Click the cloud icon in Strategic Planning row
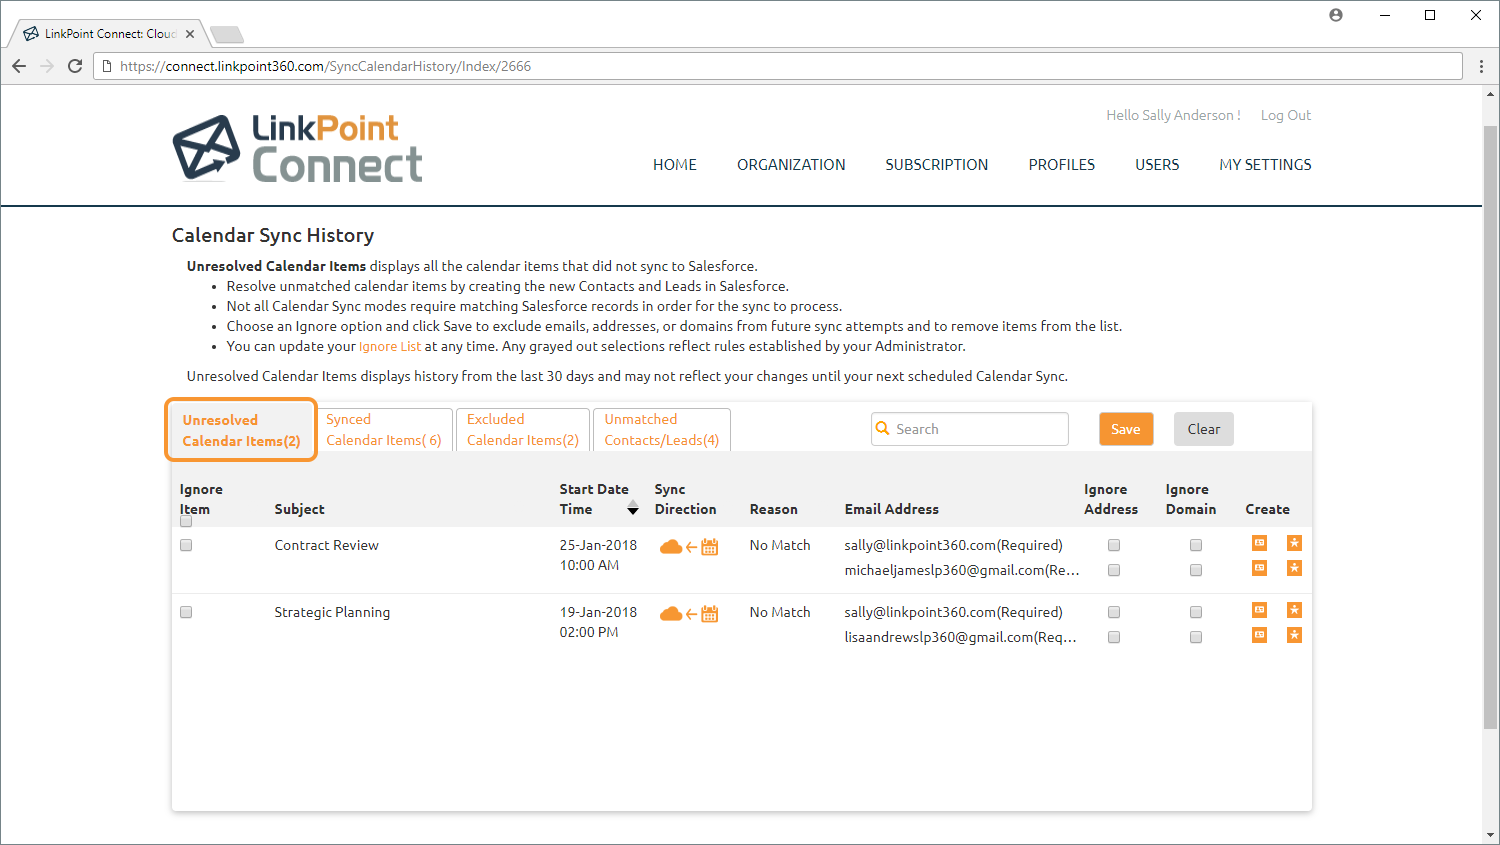The image size is (1500, 845). pyautogui.click(x=671, y=614)
